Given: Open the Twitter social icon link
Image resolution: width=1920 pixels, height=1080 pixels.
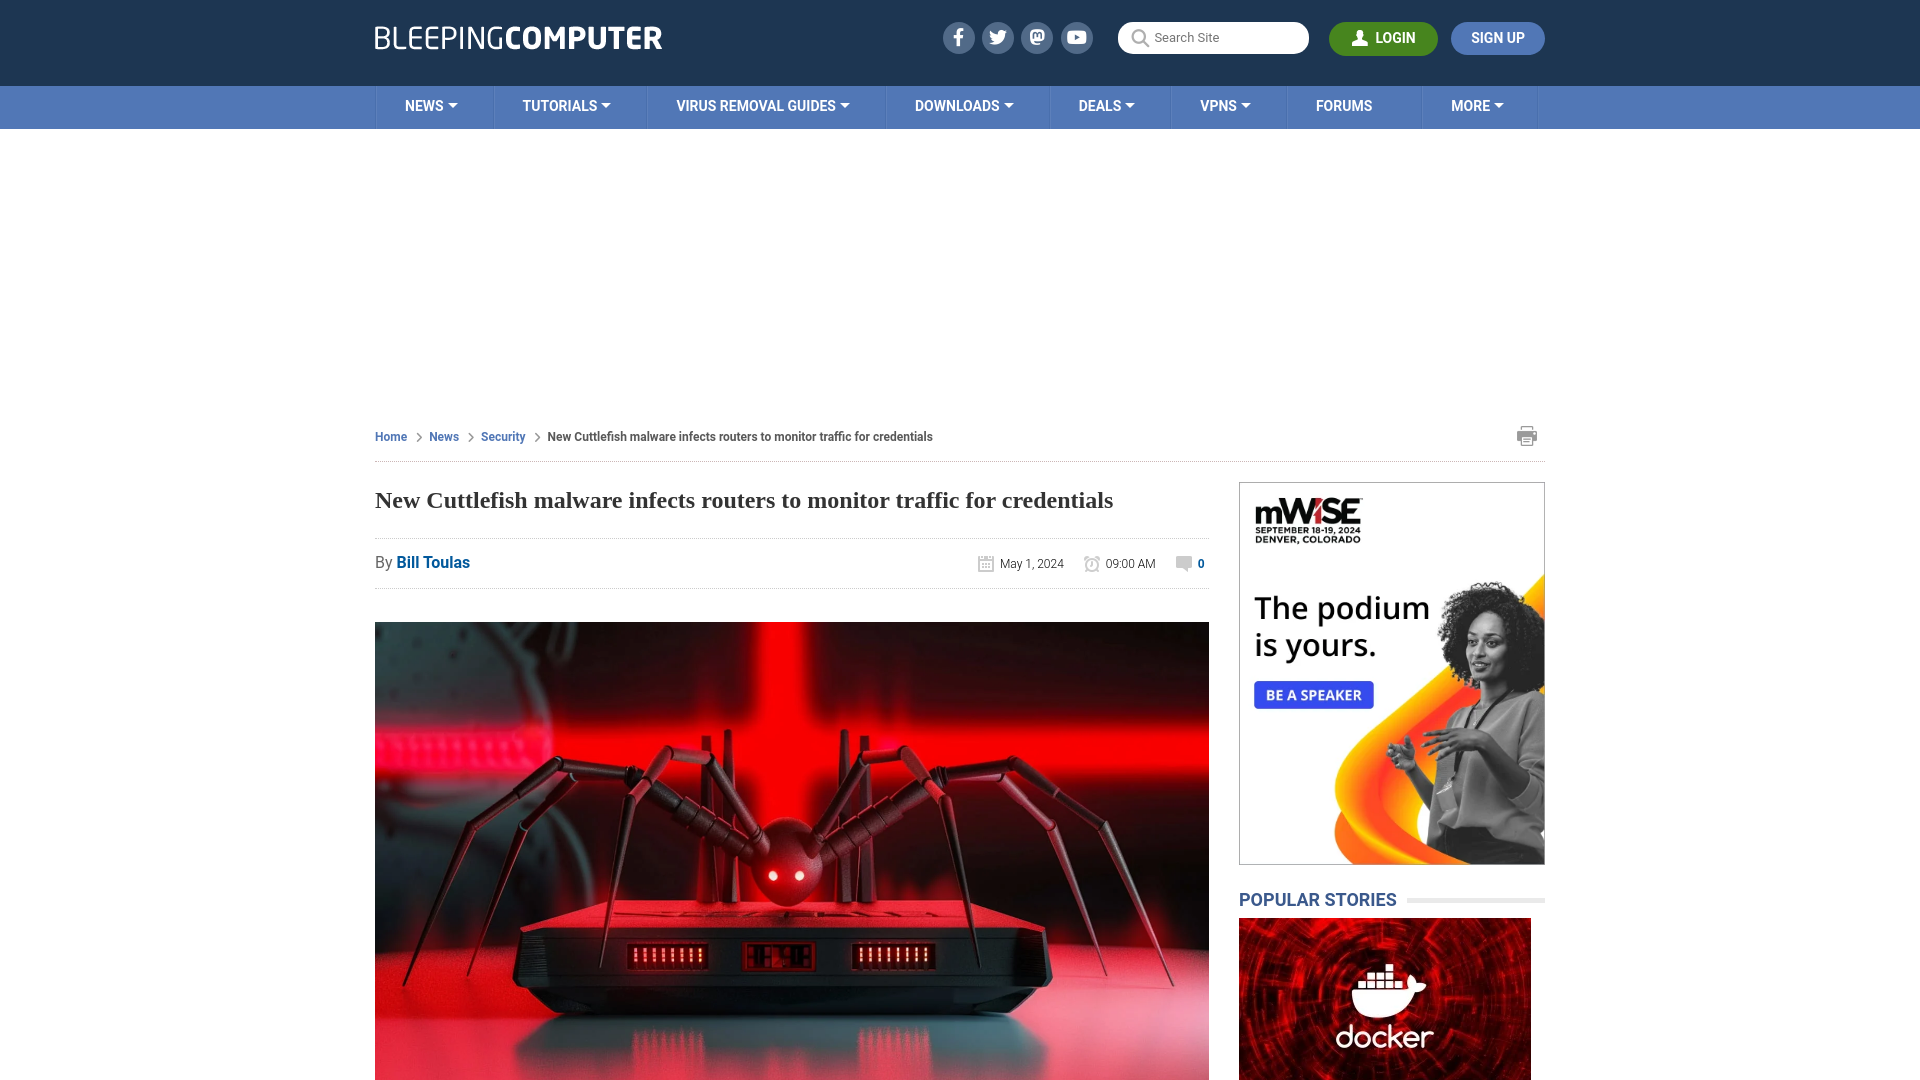Looking at the screenshot, I should coord(998,37).
